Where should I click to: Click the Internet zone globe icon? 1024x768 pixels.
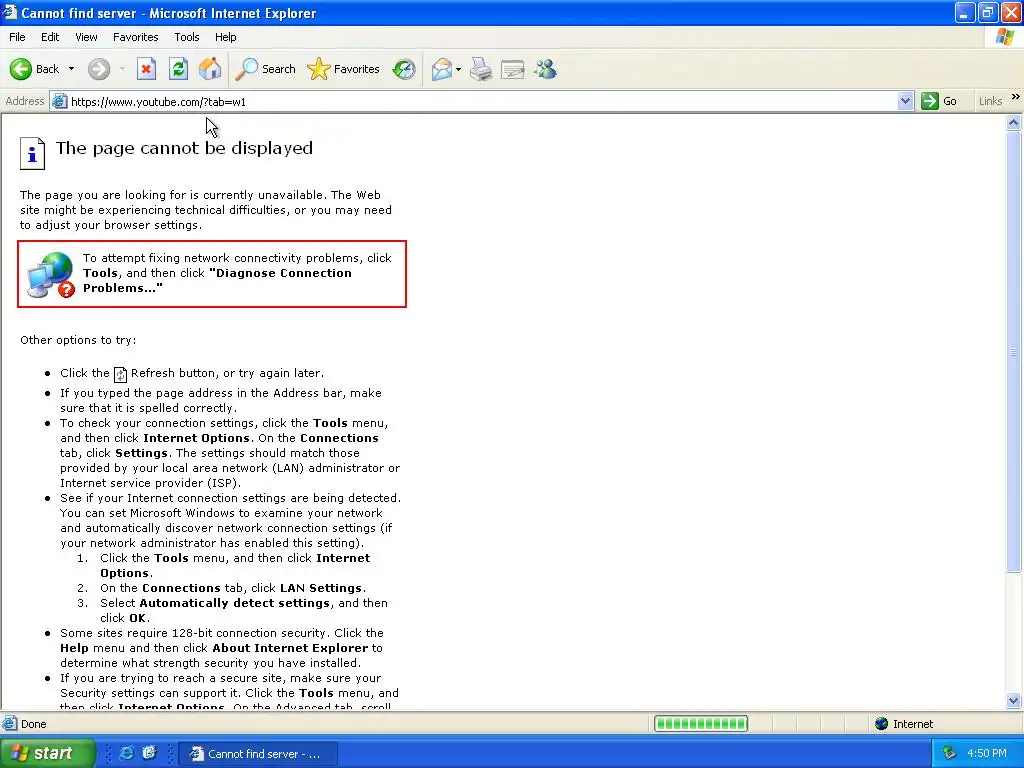882,724
